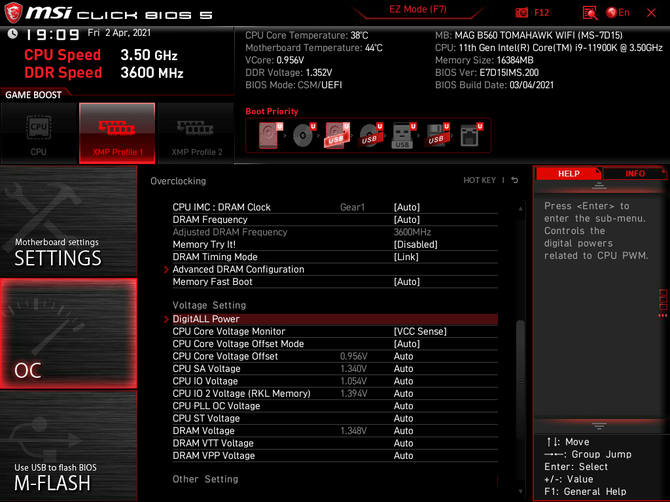Switch to the INFO tab
Image resolution: width=670 pixels, height=502 pixels.
(x=635, y=173)
